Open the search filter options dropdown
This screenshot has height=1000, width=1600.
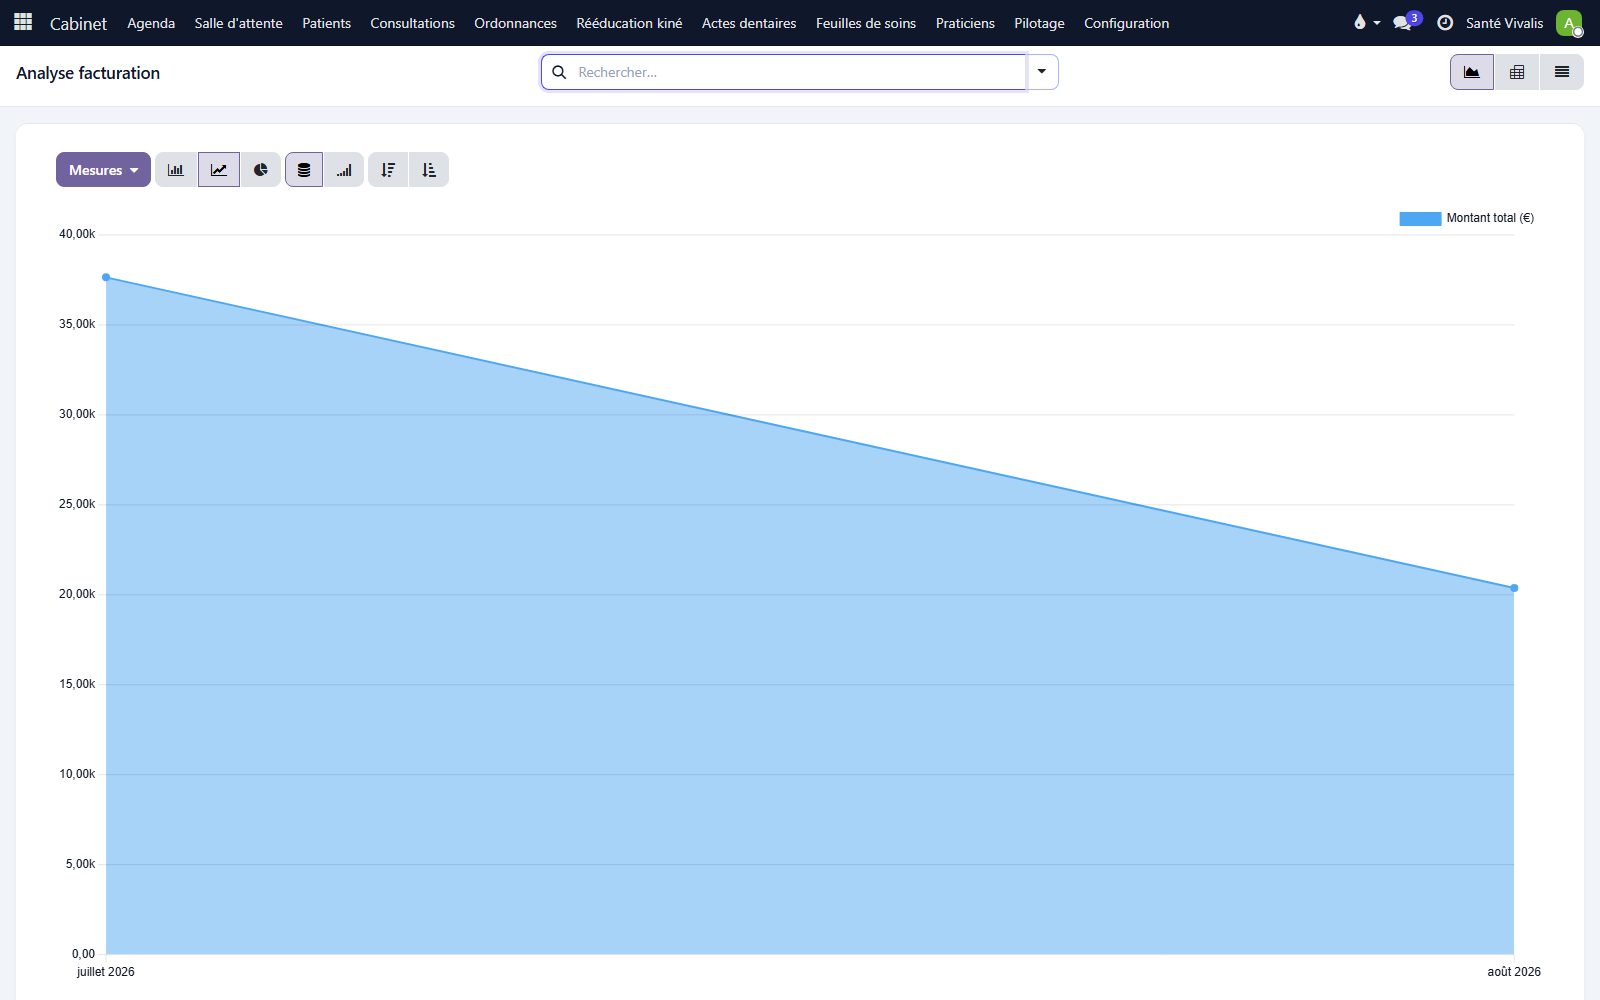pos(1042,72)
